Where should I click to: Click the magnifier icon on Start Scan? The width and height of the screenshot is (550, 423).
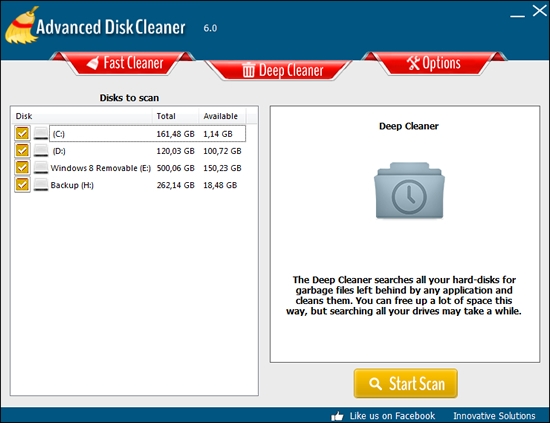tap(375, 384)
